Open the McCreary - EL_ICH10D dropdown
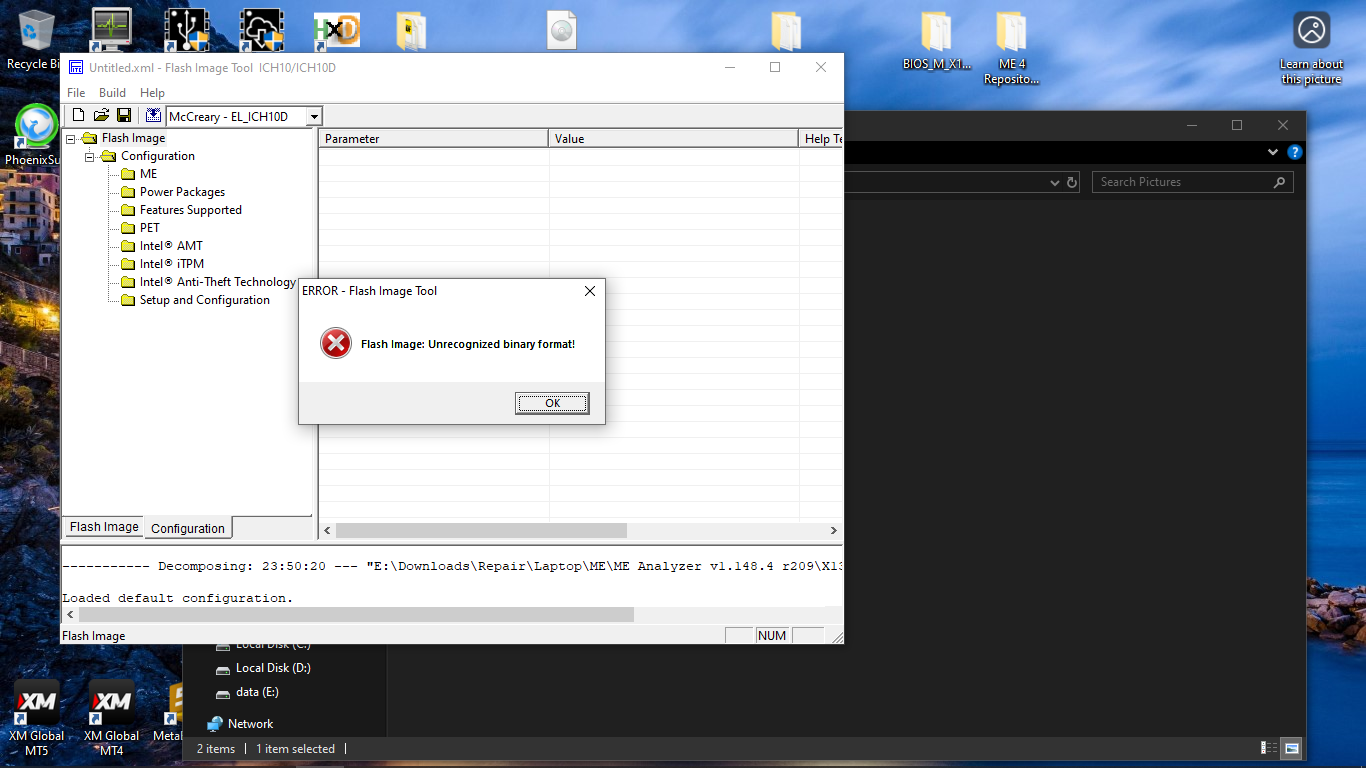The width and height of the screenshot is (1366, 768). 314,117
